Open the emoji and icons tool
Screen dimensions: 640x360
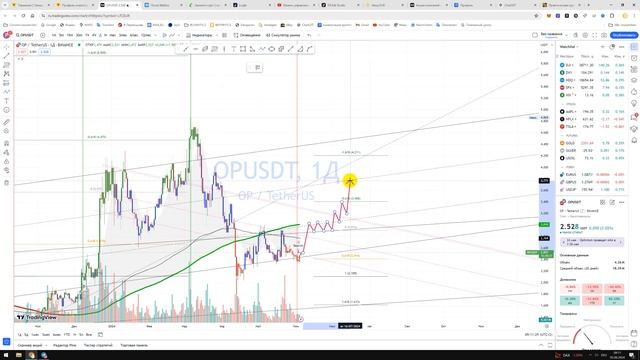pyautogui.click(x=7, y=110)
